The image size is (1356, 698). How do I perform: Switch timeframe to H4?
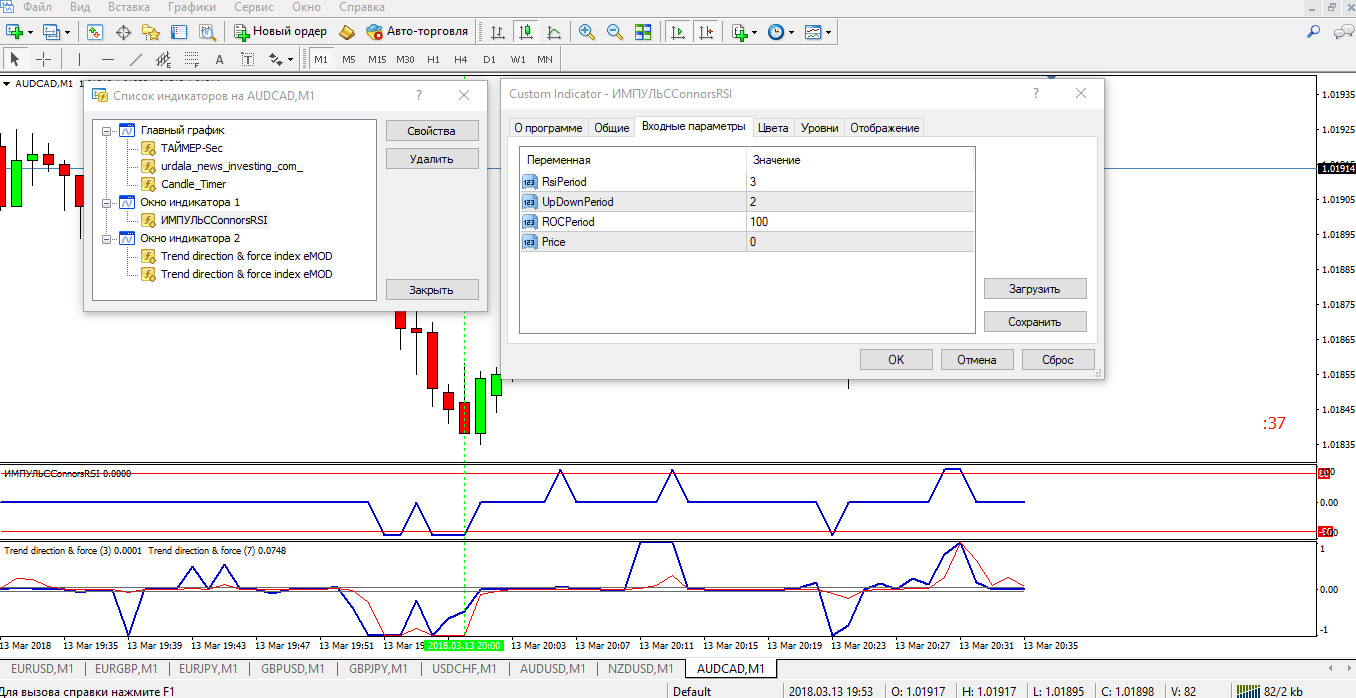click(x=460, y=59)
